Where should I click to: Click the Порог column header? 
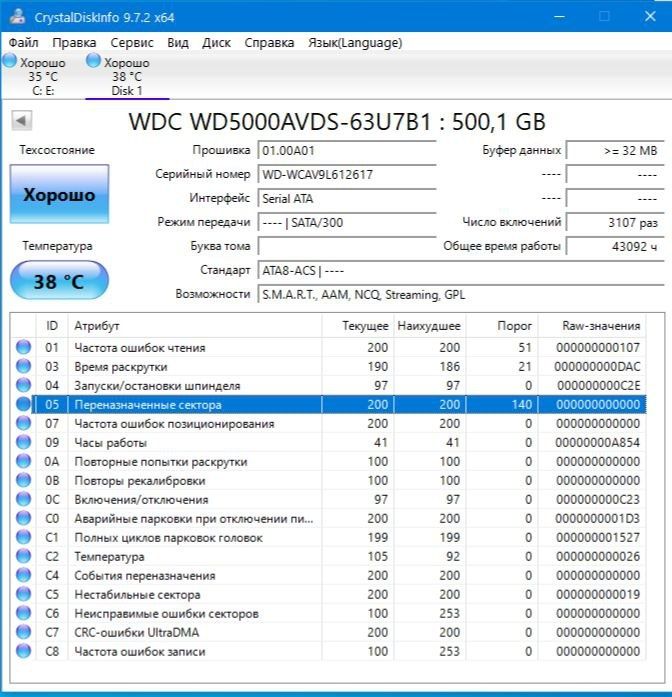[502, 326]
